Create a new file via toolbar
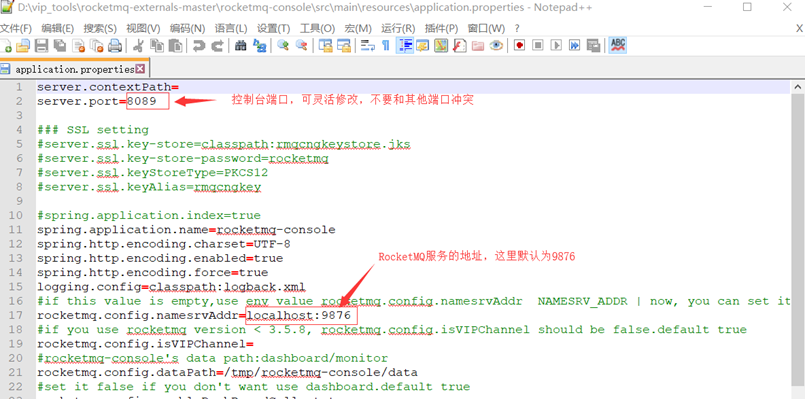The image size is (805, 399). (6, 46)
